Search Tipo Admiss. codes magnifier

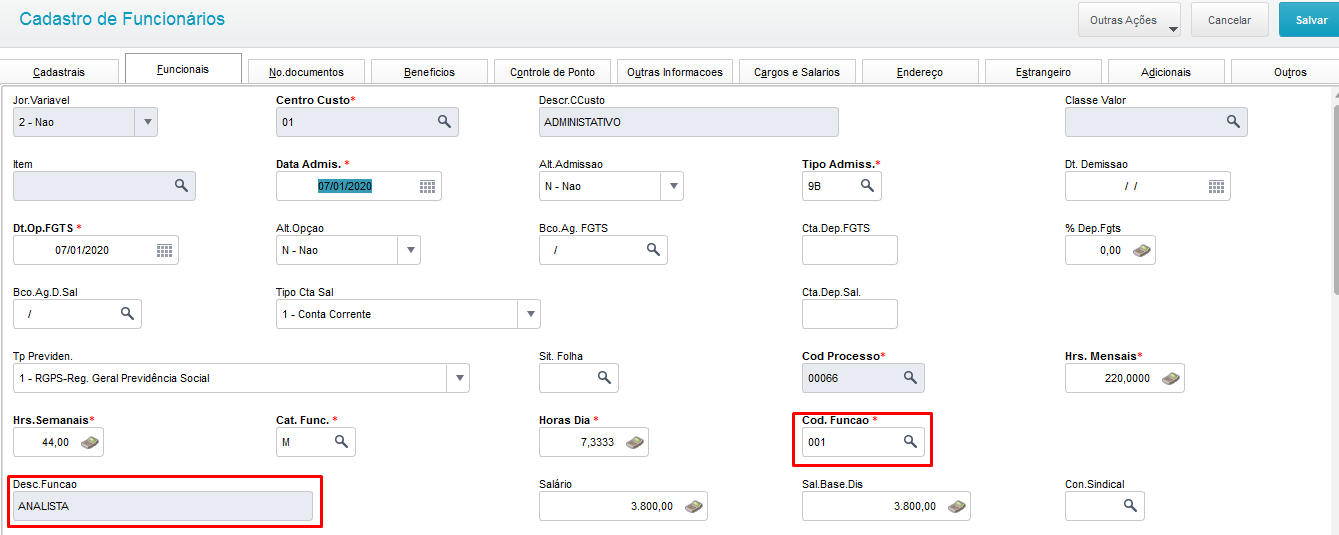pyautogui.click(x=867, y=186)
